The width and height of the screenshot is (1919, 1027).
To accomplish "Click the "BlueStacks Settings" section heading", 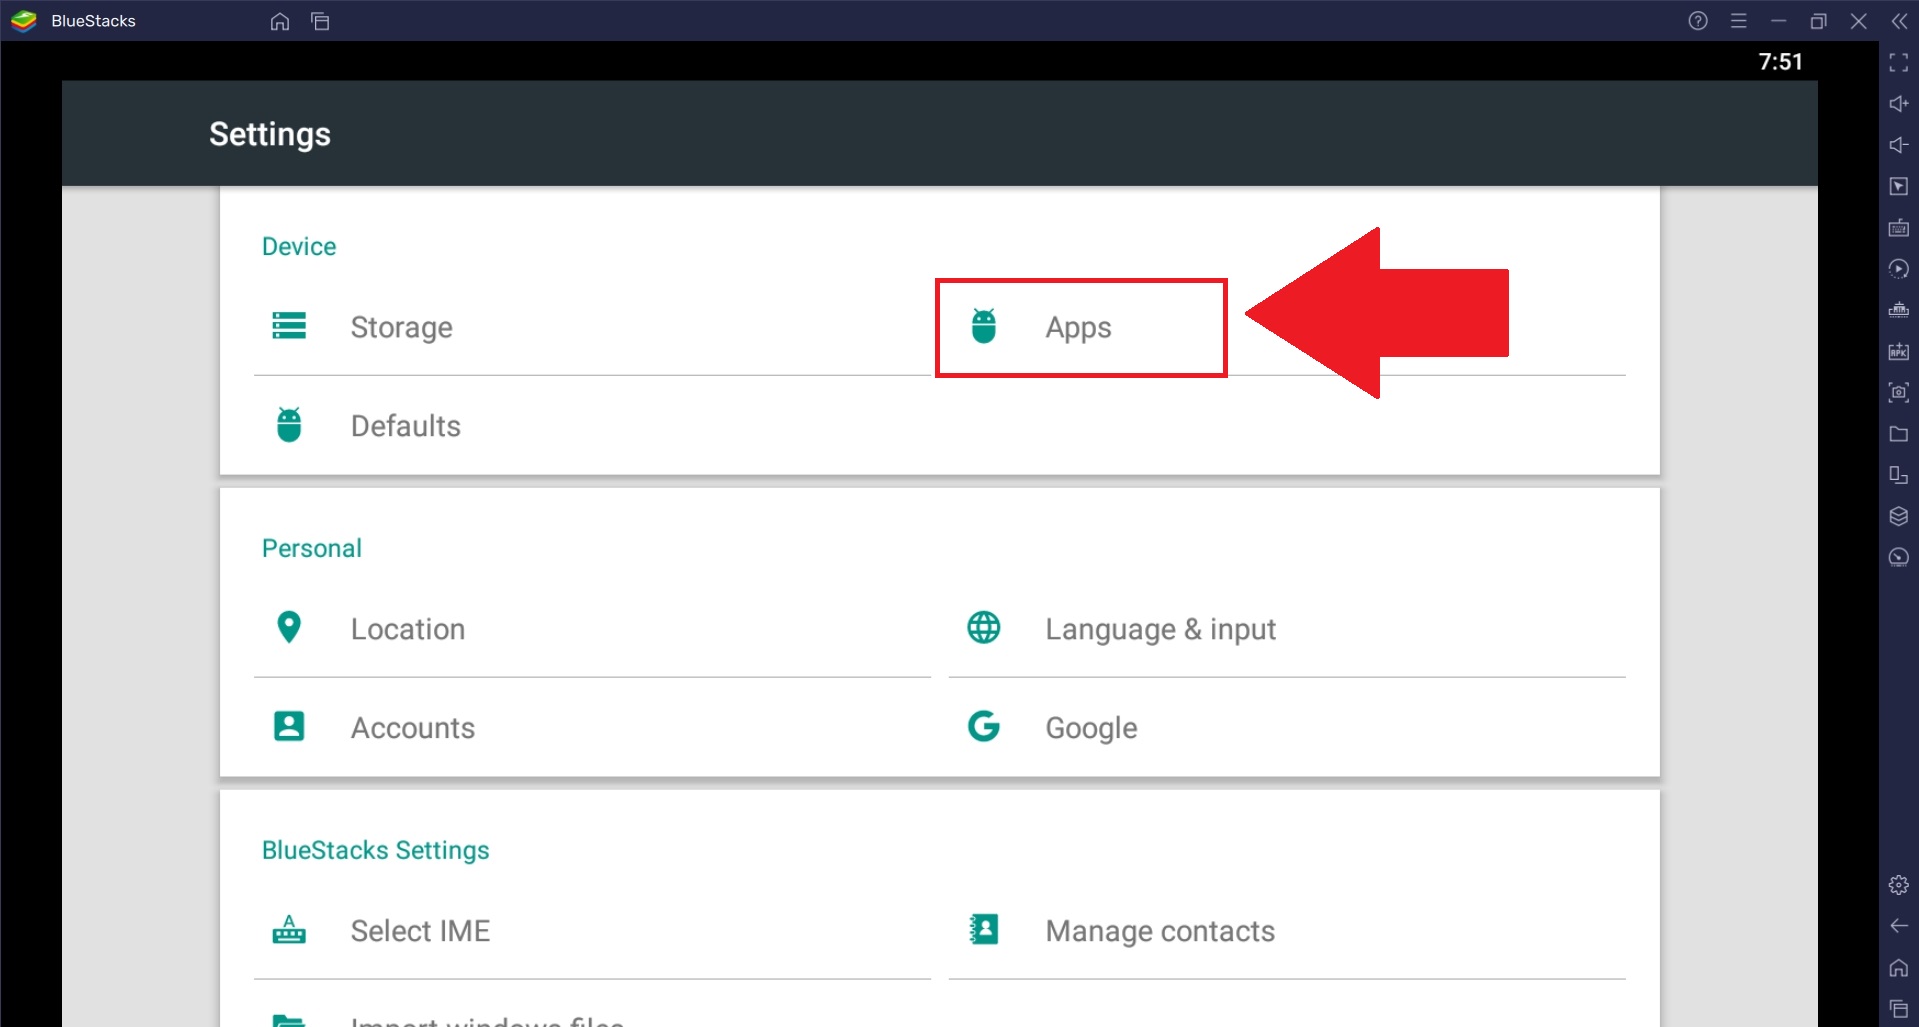I will point(376,850).
